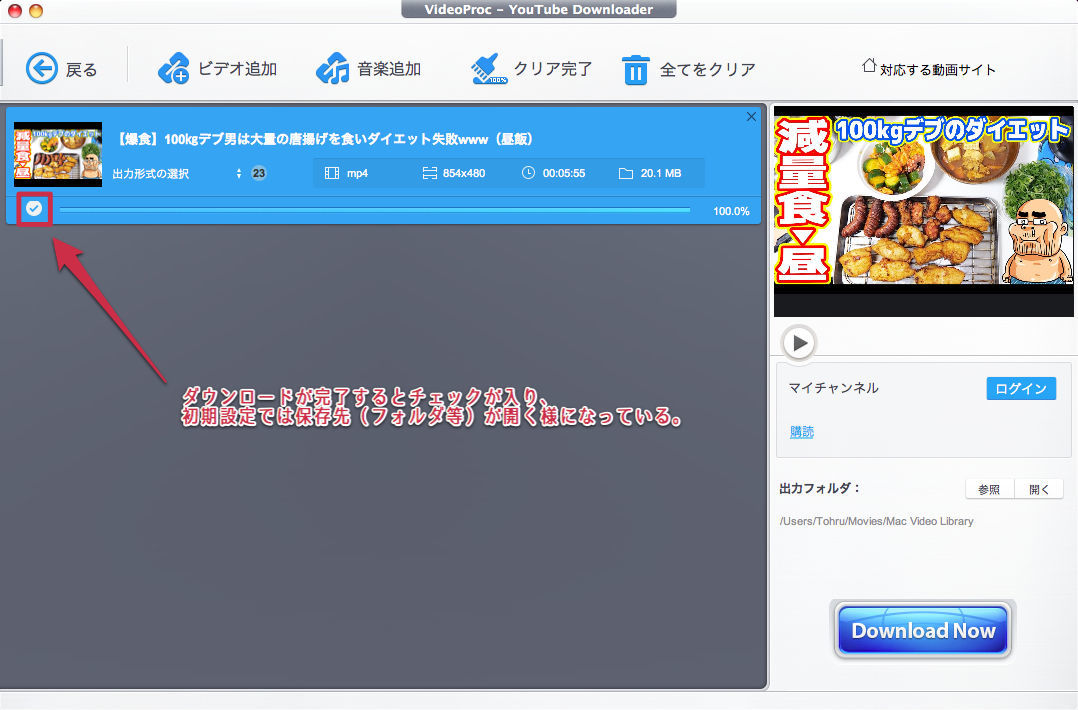
Task: Click the clock duration icon 00:05:55
Action: (x=528, y=173)
